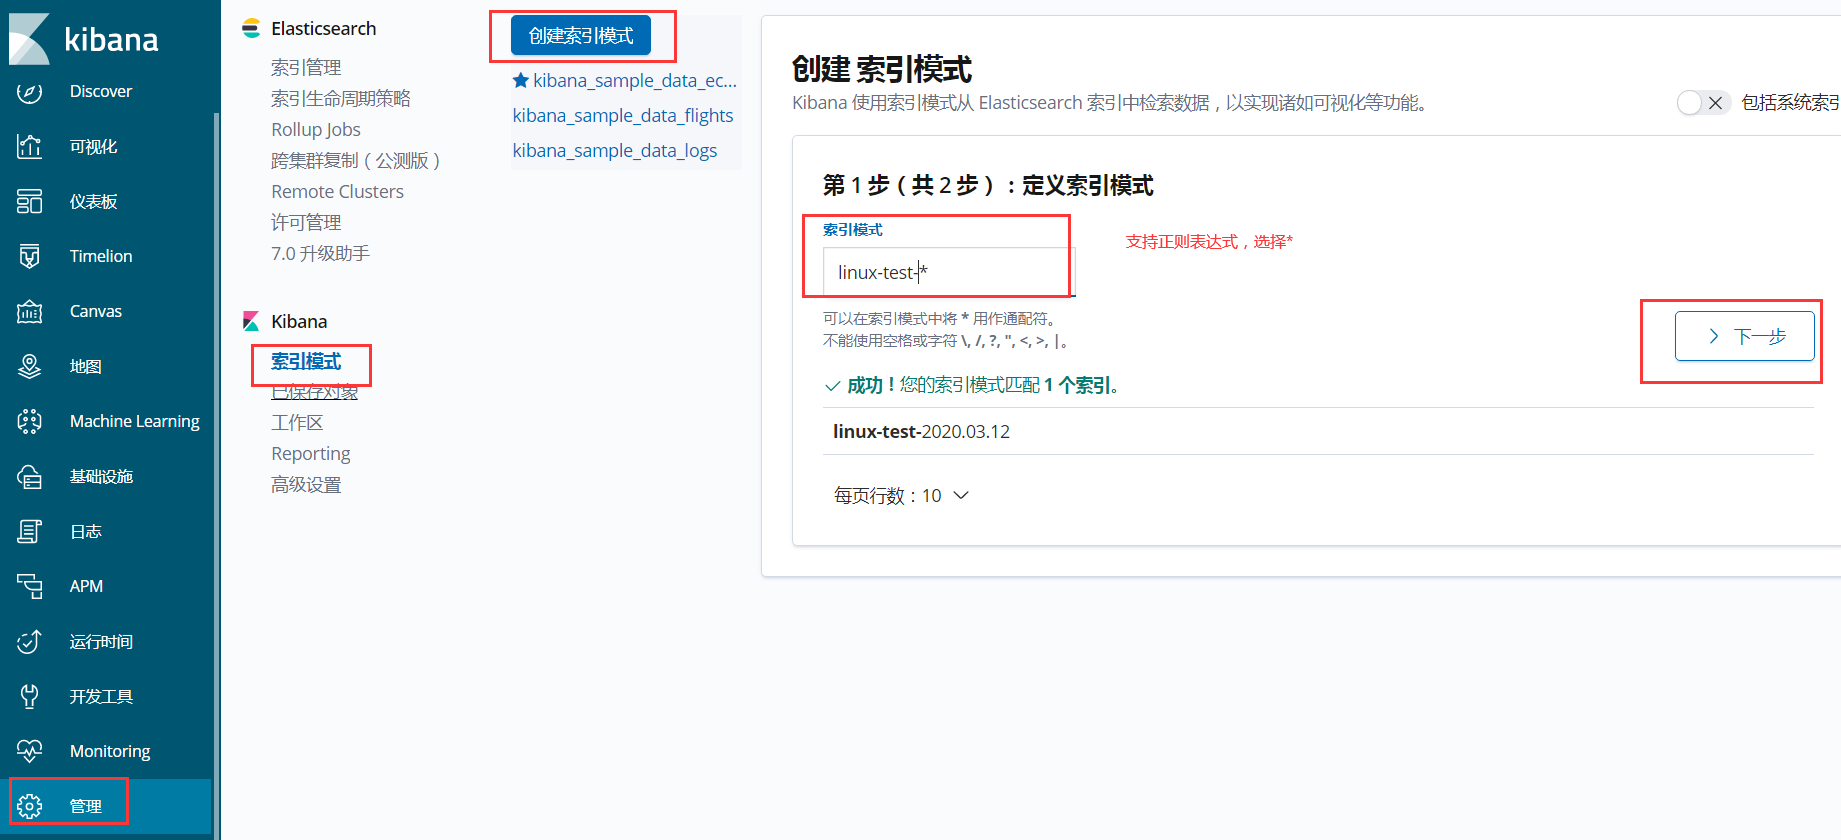Open Remote Clusters settings

[337, 191]
